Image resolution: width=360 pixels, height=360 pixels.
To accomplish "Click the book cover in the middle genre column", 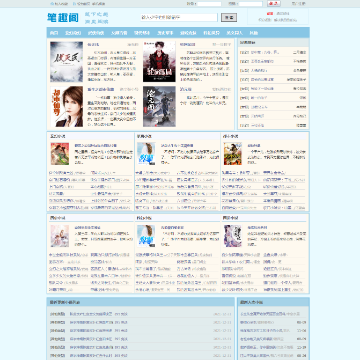I will (146, 154).
